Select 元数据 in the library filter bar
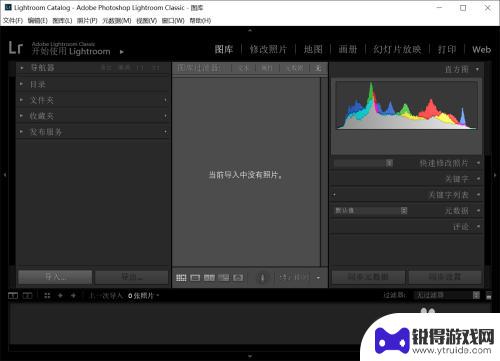The width and height of the screenshot is (500, 361). [x=295, y=68]
